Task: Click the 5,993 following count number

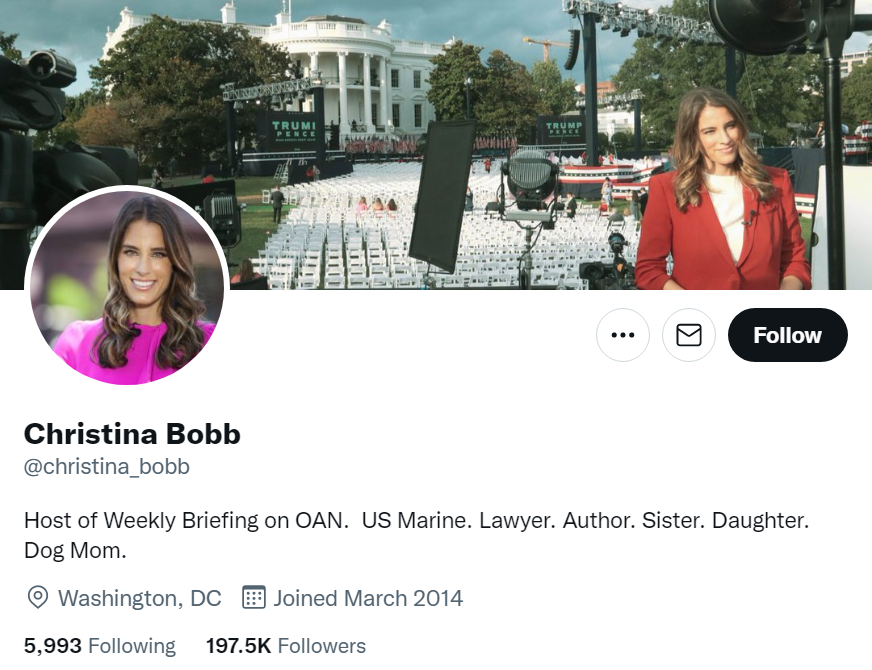Action: point(53,646)
